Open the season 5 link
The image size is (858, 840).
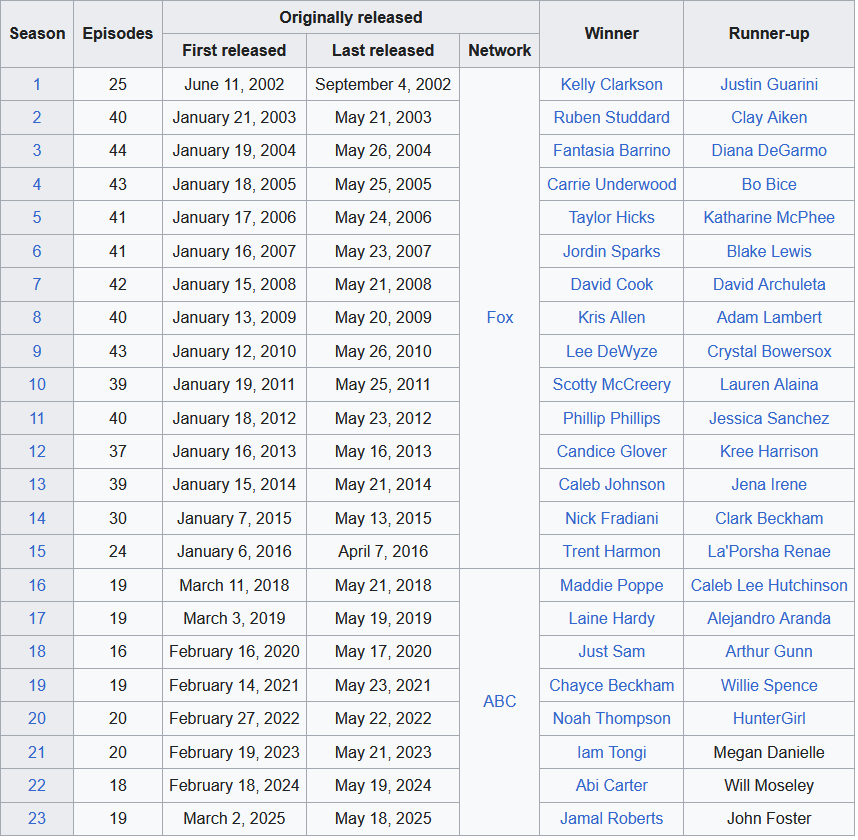[37, 217]
